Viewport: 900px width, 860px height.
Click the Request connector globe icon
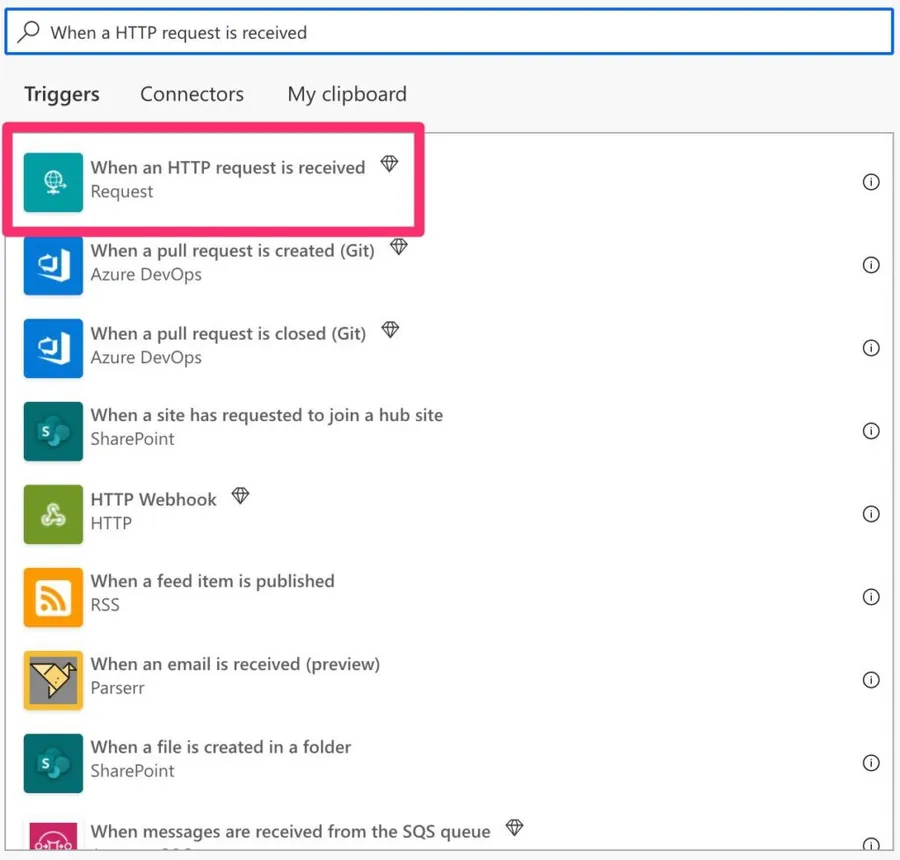pyautogui.click(x=53, y=182)
